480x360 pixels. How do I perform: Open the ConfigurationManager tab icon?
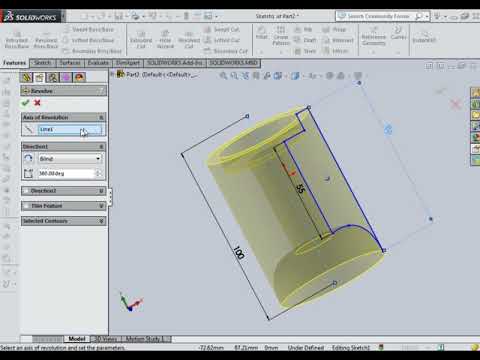(53, 77)
